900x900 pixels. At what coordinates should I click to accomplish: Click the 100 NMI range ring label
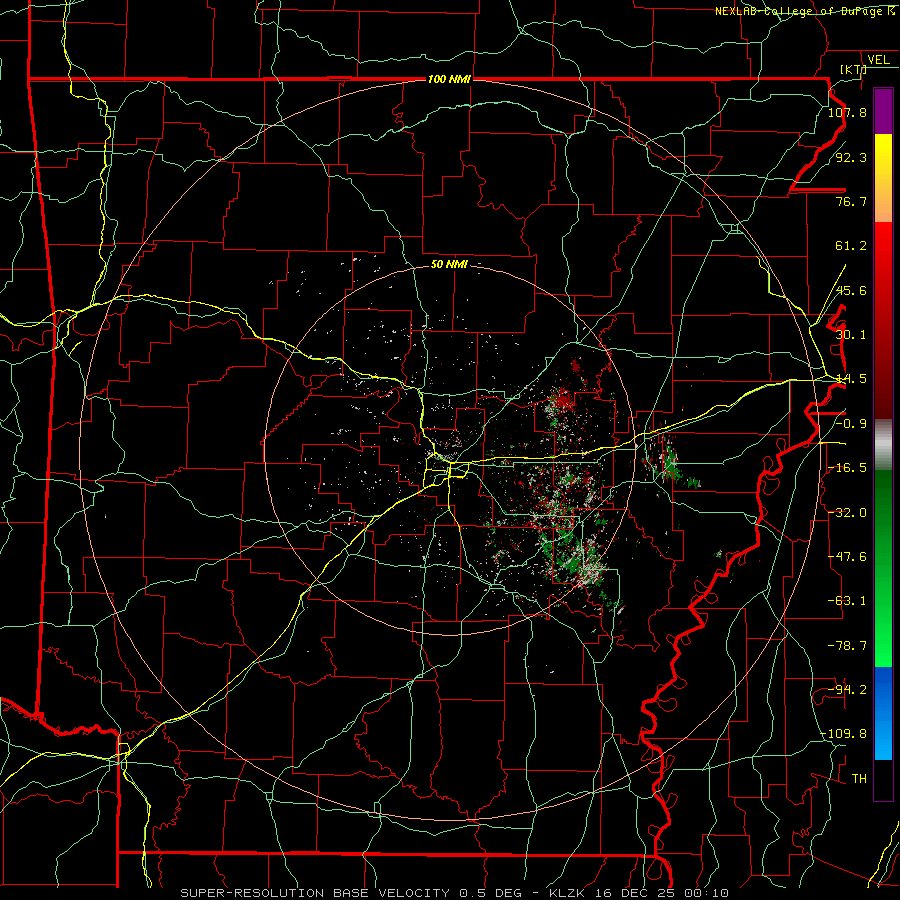coord(449,79)
